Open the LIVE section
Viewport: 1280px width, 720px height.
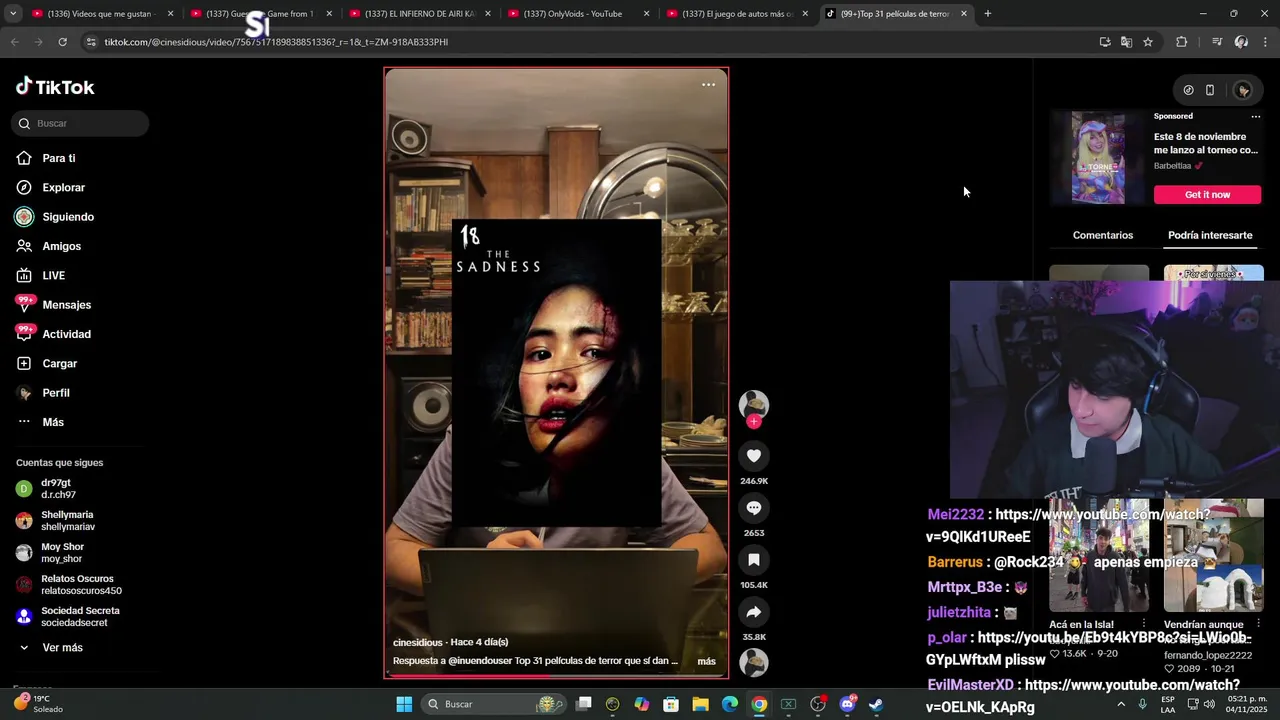click(53, 275)
